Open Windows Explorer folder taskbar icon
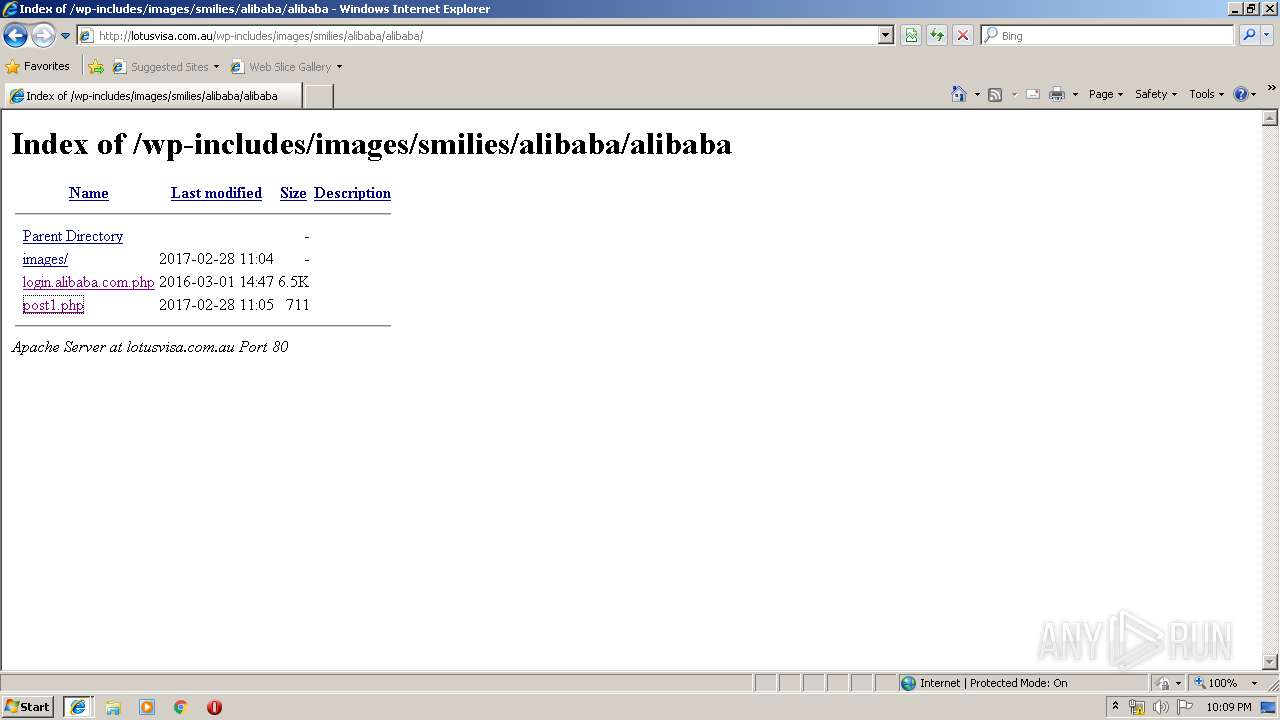Image resolution: width=1280 pixels, height=720 pixels. click(x=113, y=707)
